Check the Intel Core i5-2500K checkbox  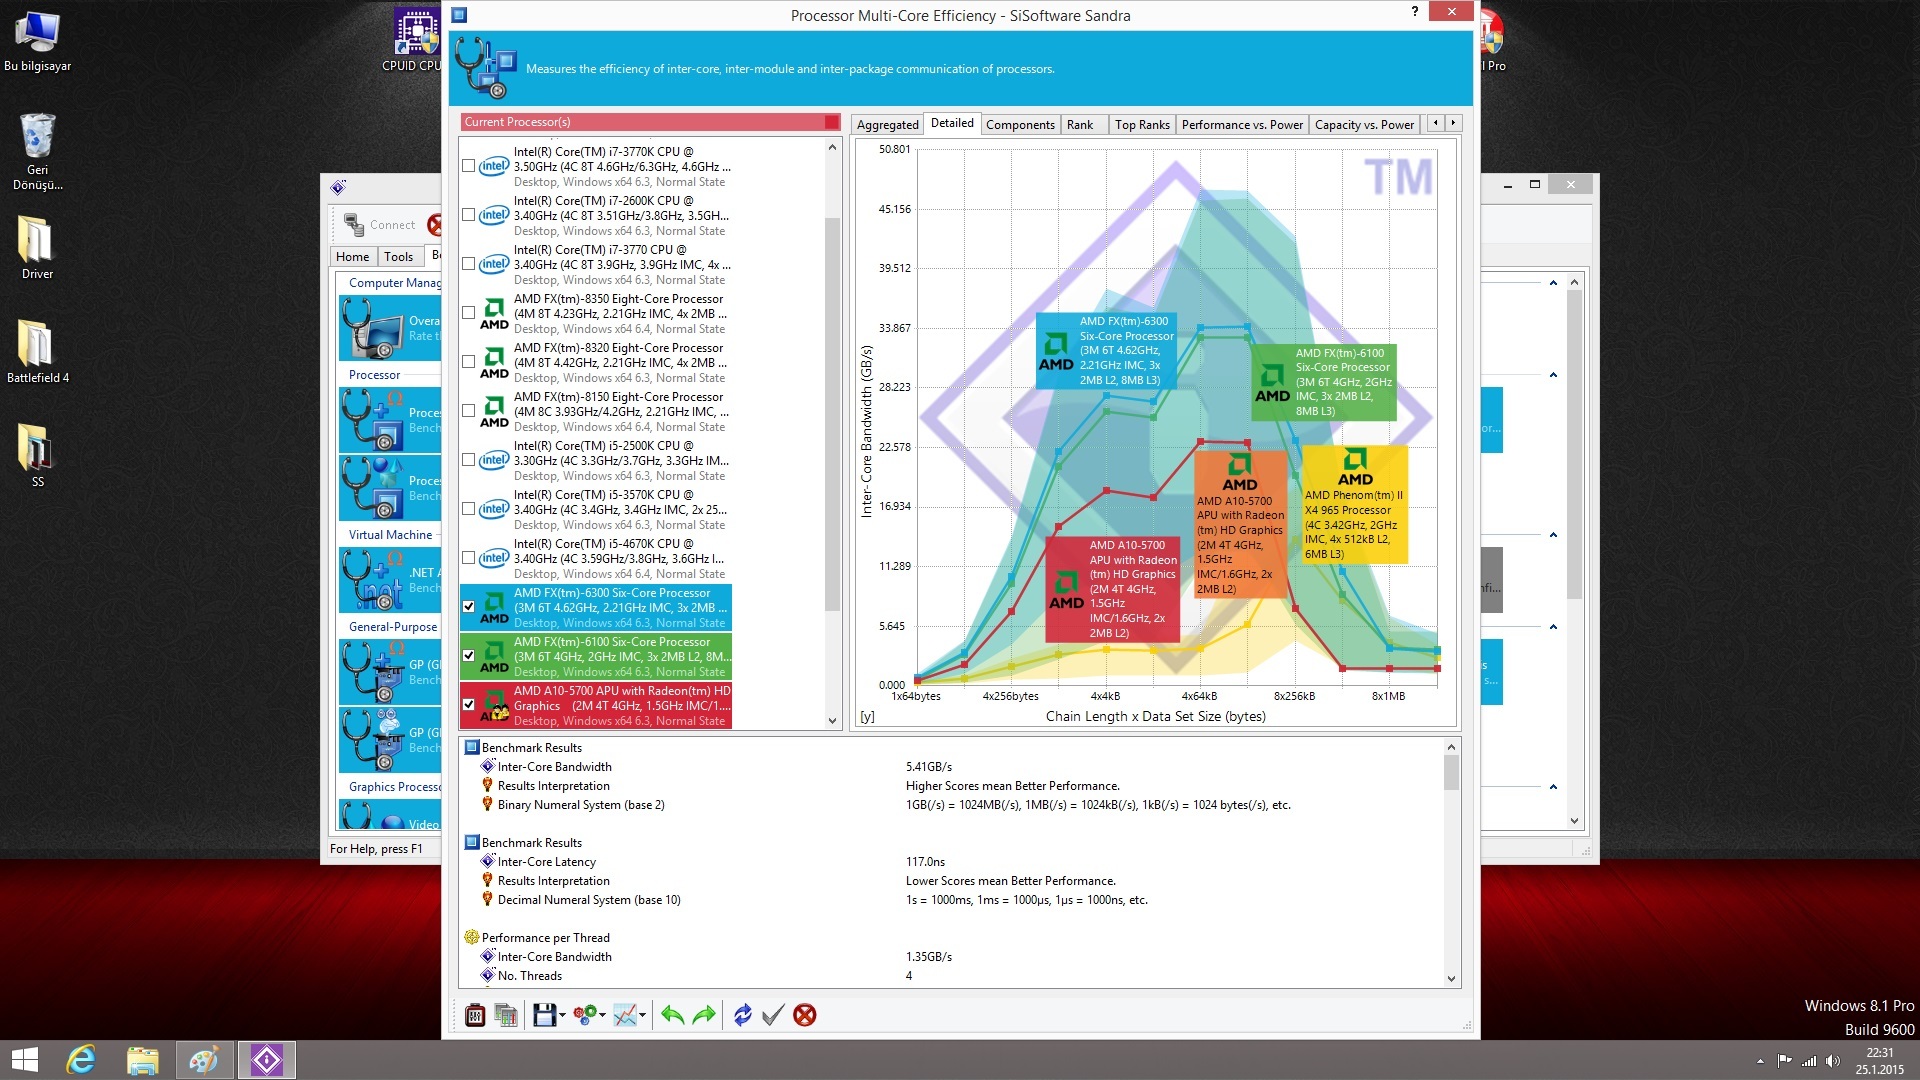tap(468, 460)
